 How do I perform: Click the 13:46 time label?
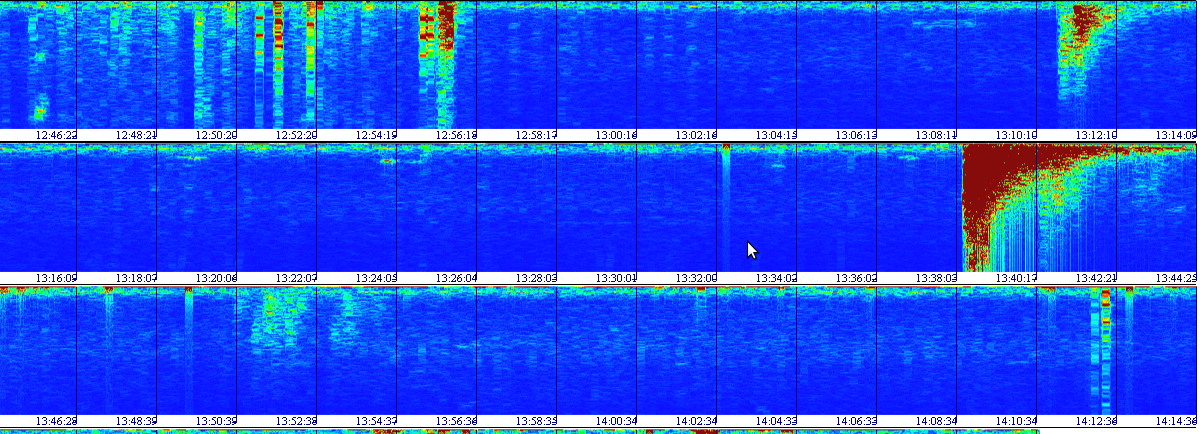pos(56,421)
